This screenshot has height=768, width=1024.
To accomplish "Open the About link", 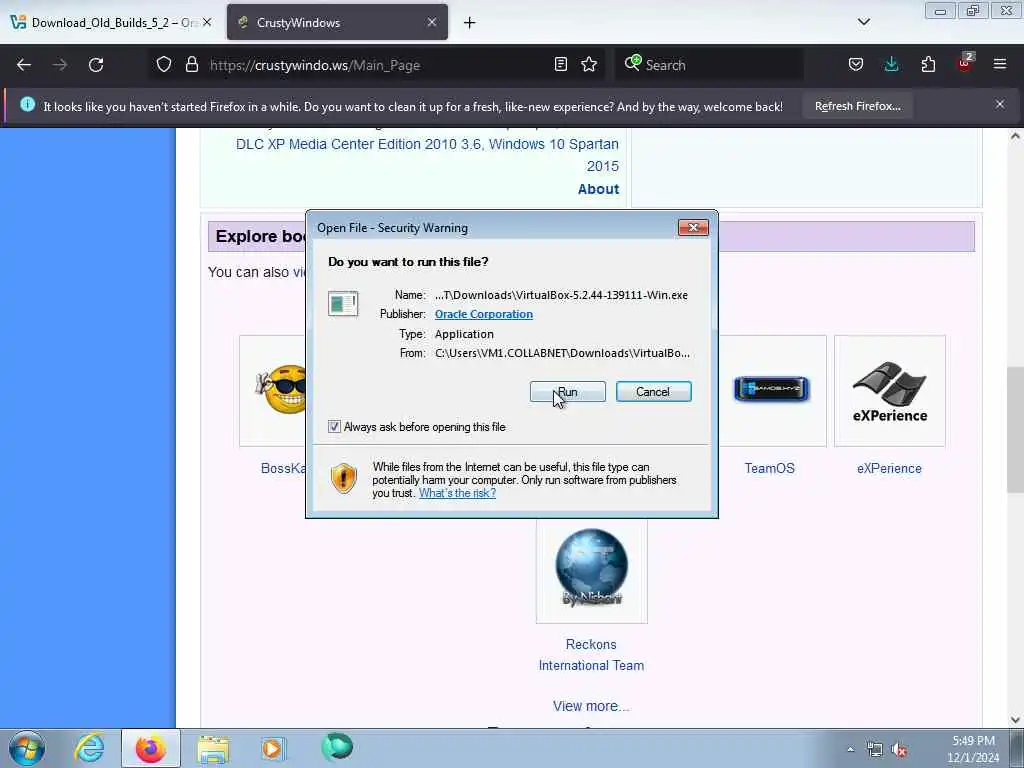I will (x=598, y=189).
